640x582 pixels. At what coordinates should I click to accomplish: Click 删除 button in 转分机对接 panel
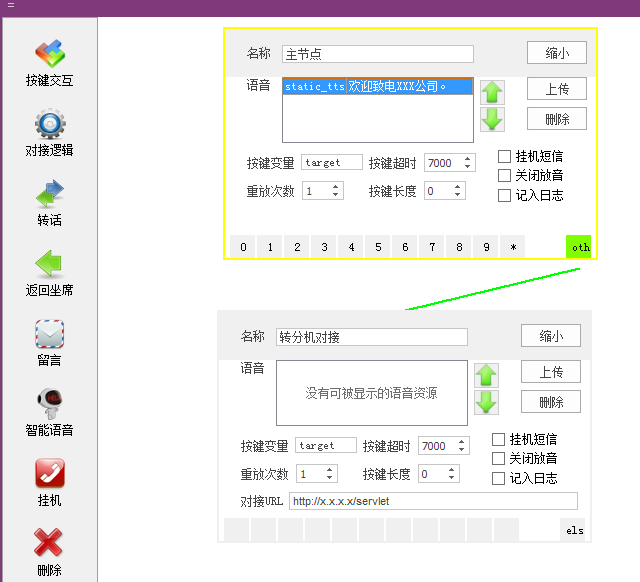tap(551, 402)
